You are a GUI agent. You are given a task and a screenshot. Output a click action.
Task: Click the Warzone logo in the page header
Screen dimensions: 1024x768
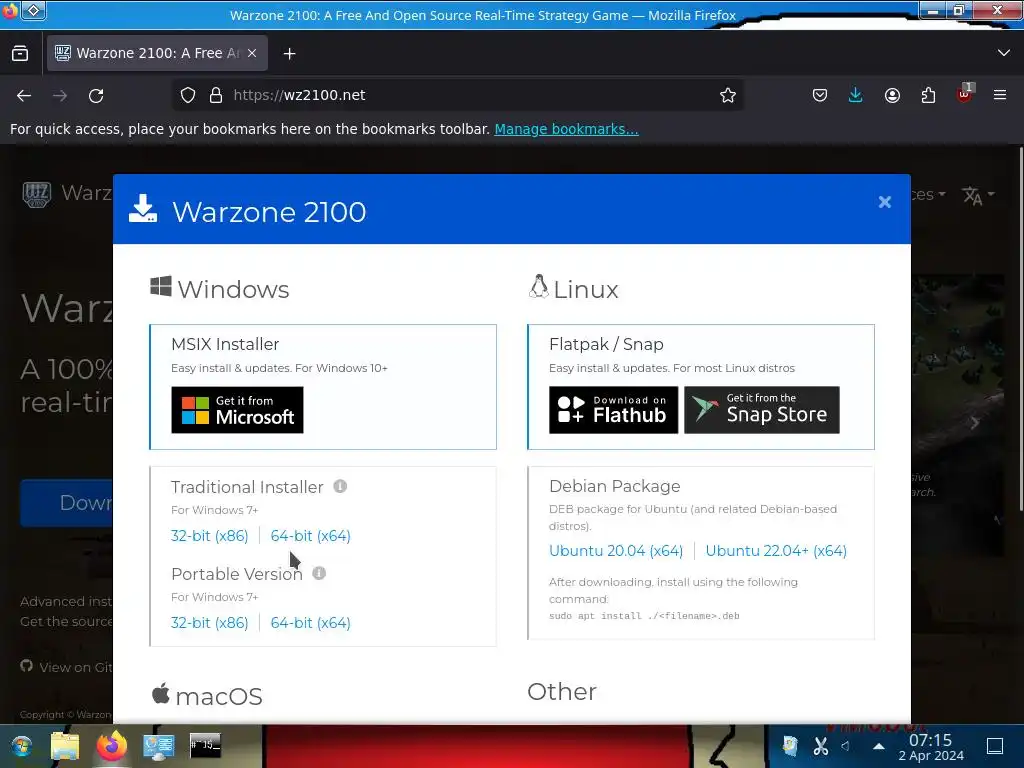click(37, 193)
